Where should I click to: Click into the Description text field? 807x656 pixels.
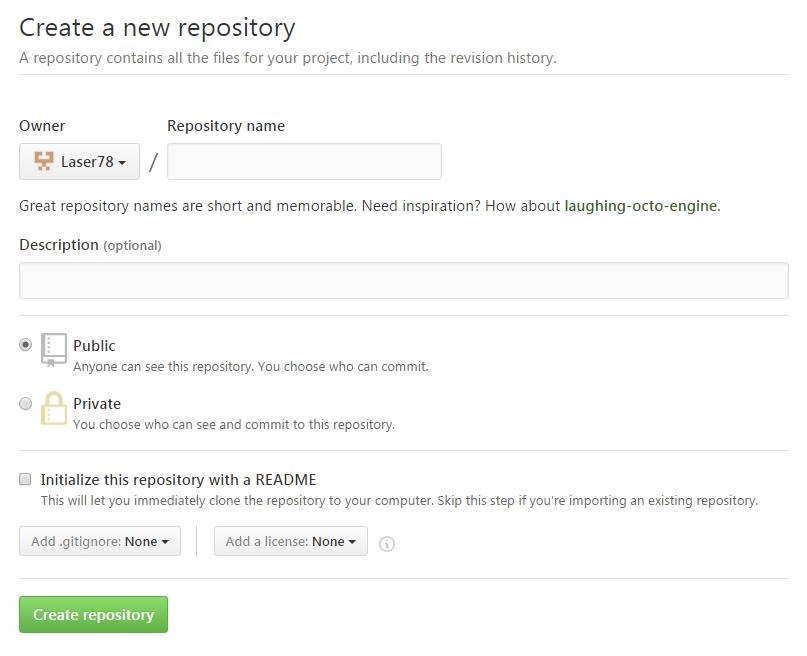coord(404,280)
